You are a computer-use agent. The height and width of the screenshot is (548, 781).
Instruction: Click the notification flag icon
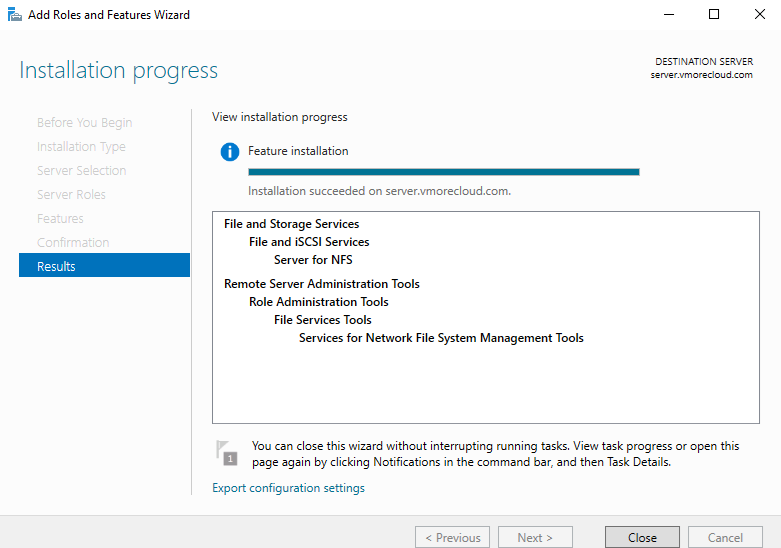(x=227, y=453)
